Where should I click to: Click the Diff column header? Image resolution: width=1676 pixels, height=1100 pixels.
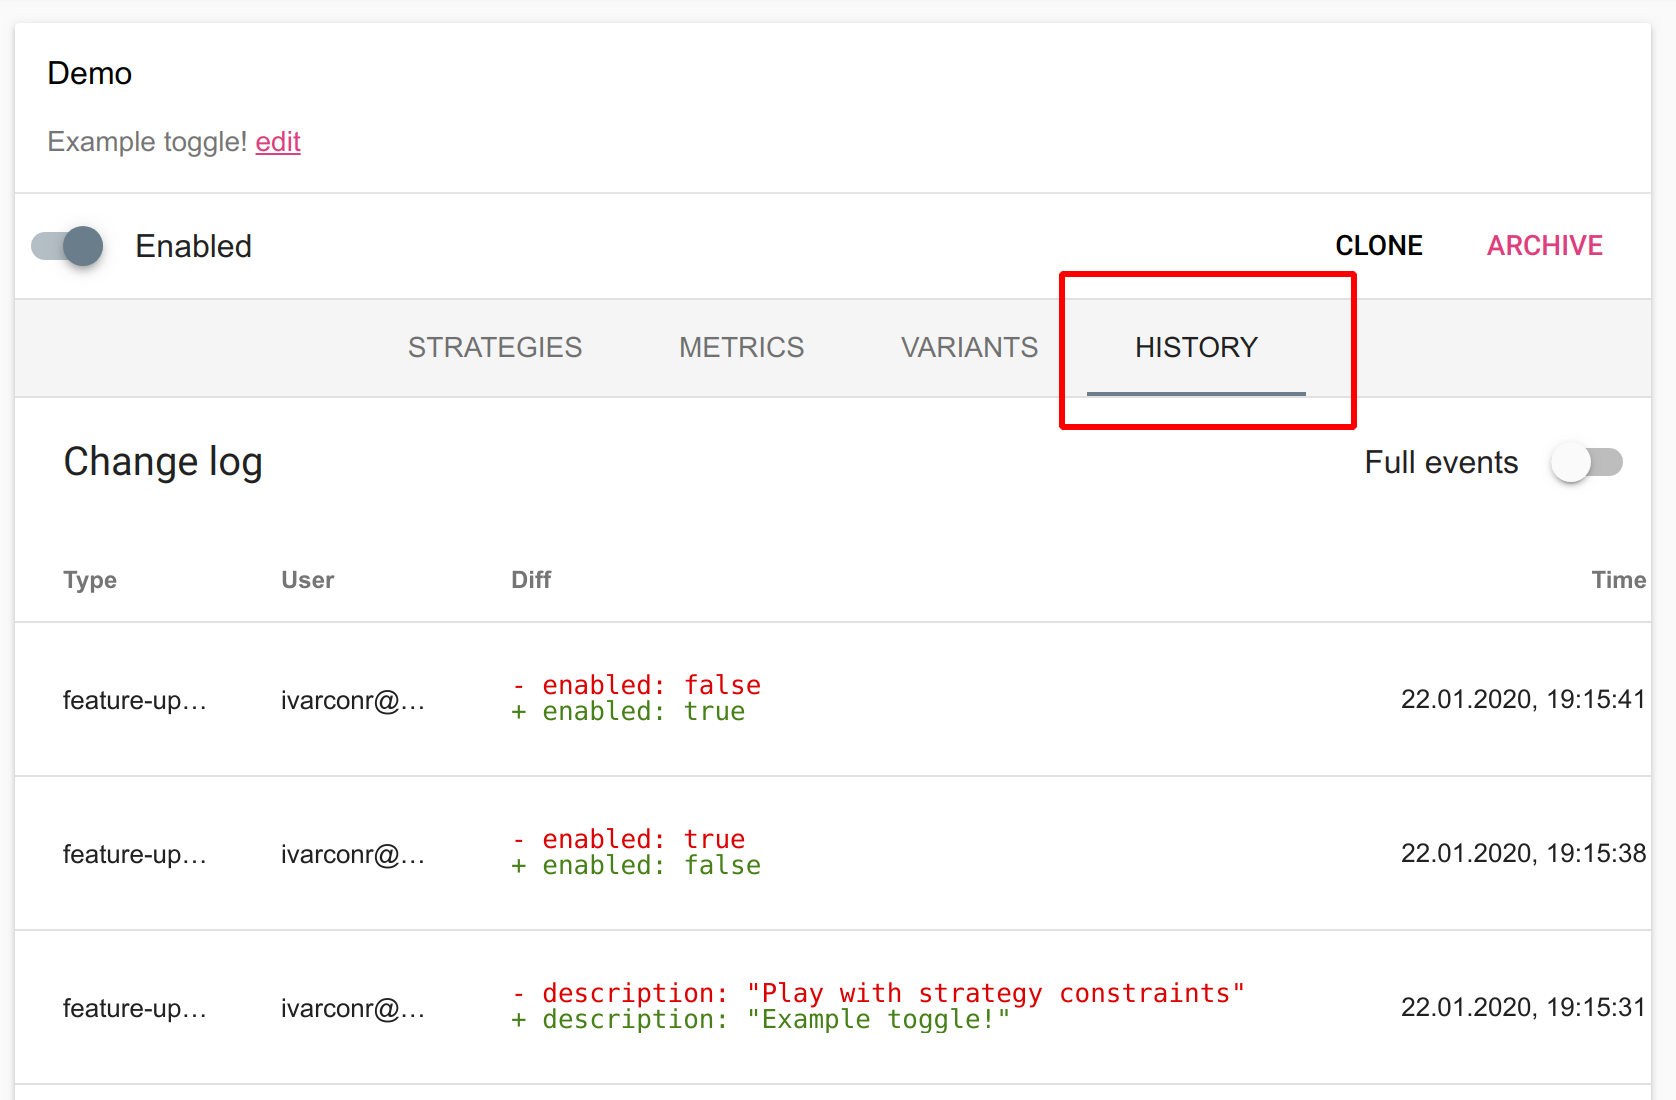click(531, 580)
